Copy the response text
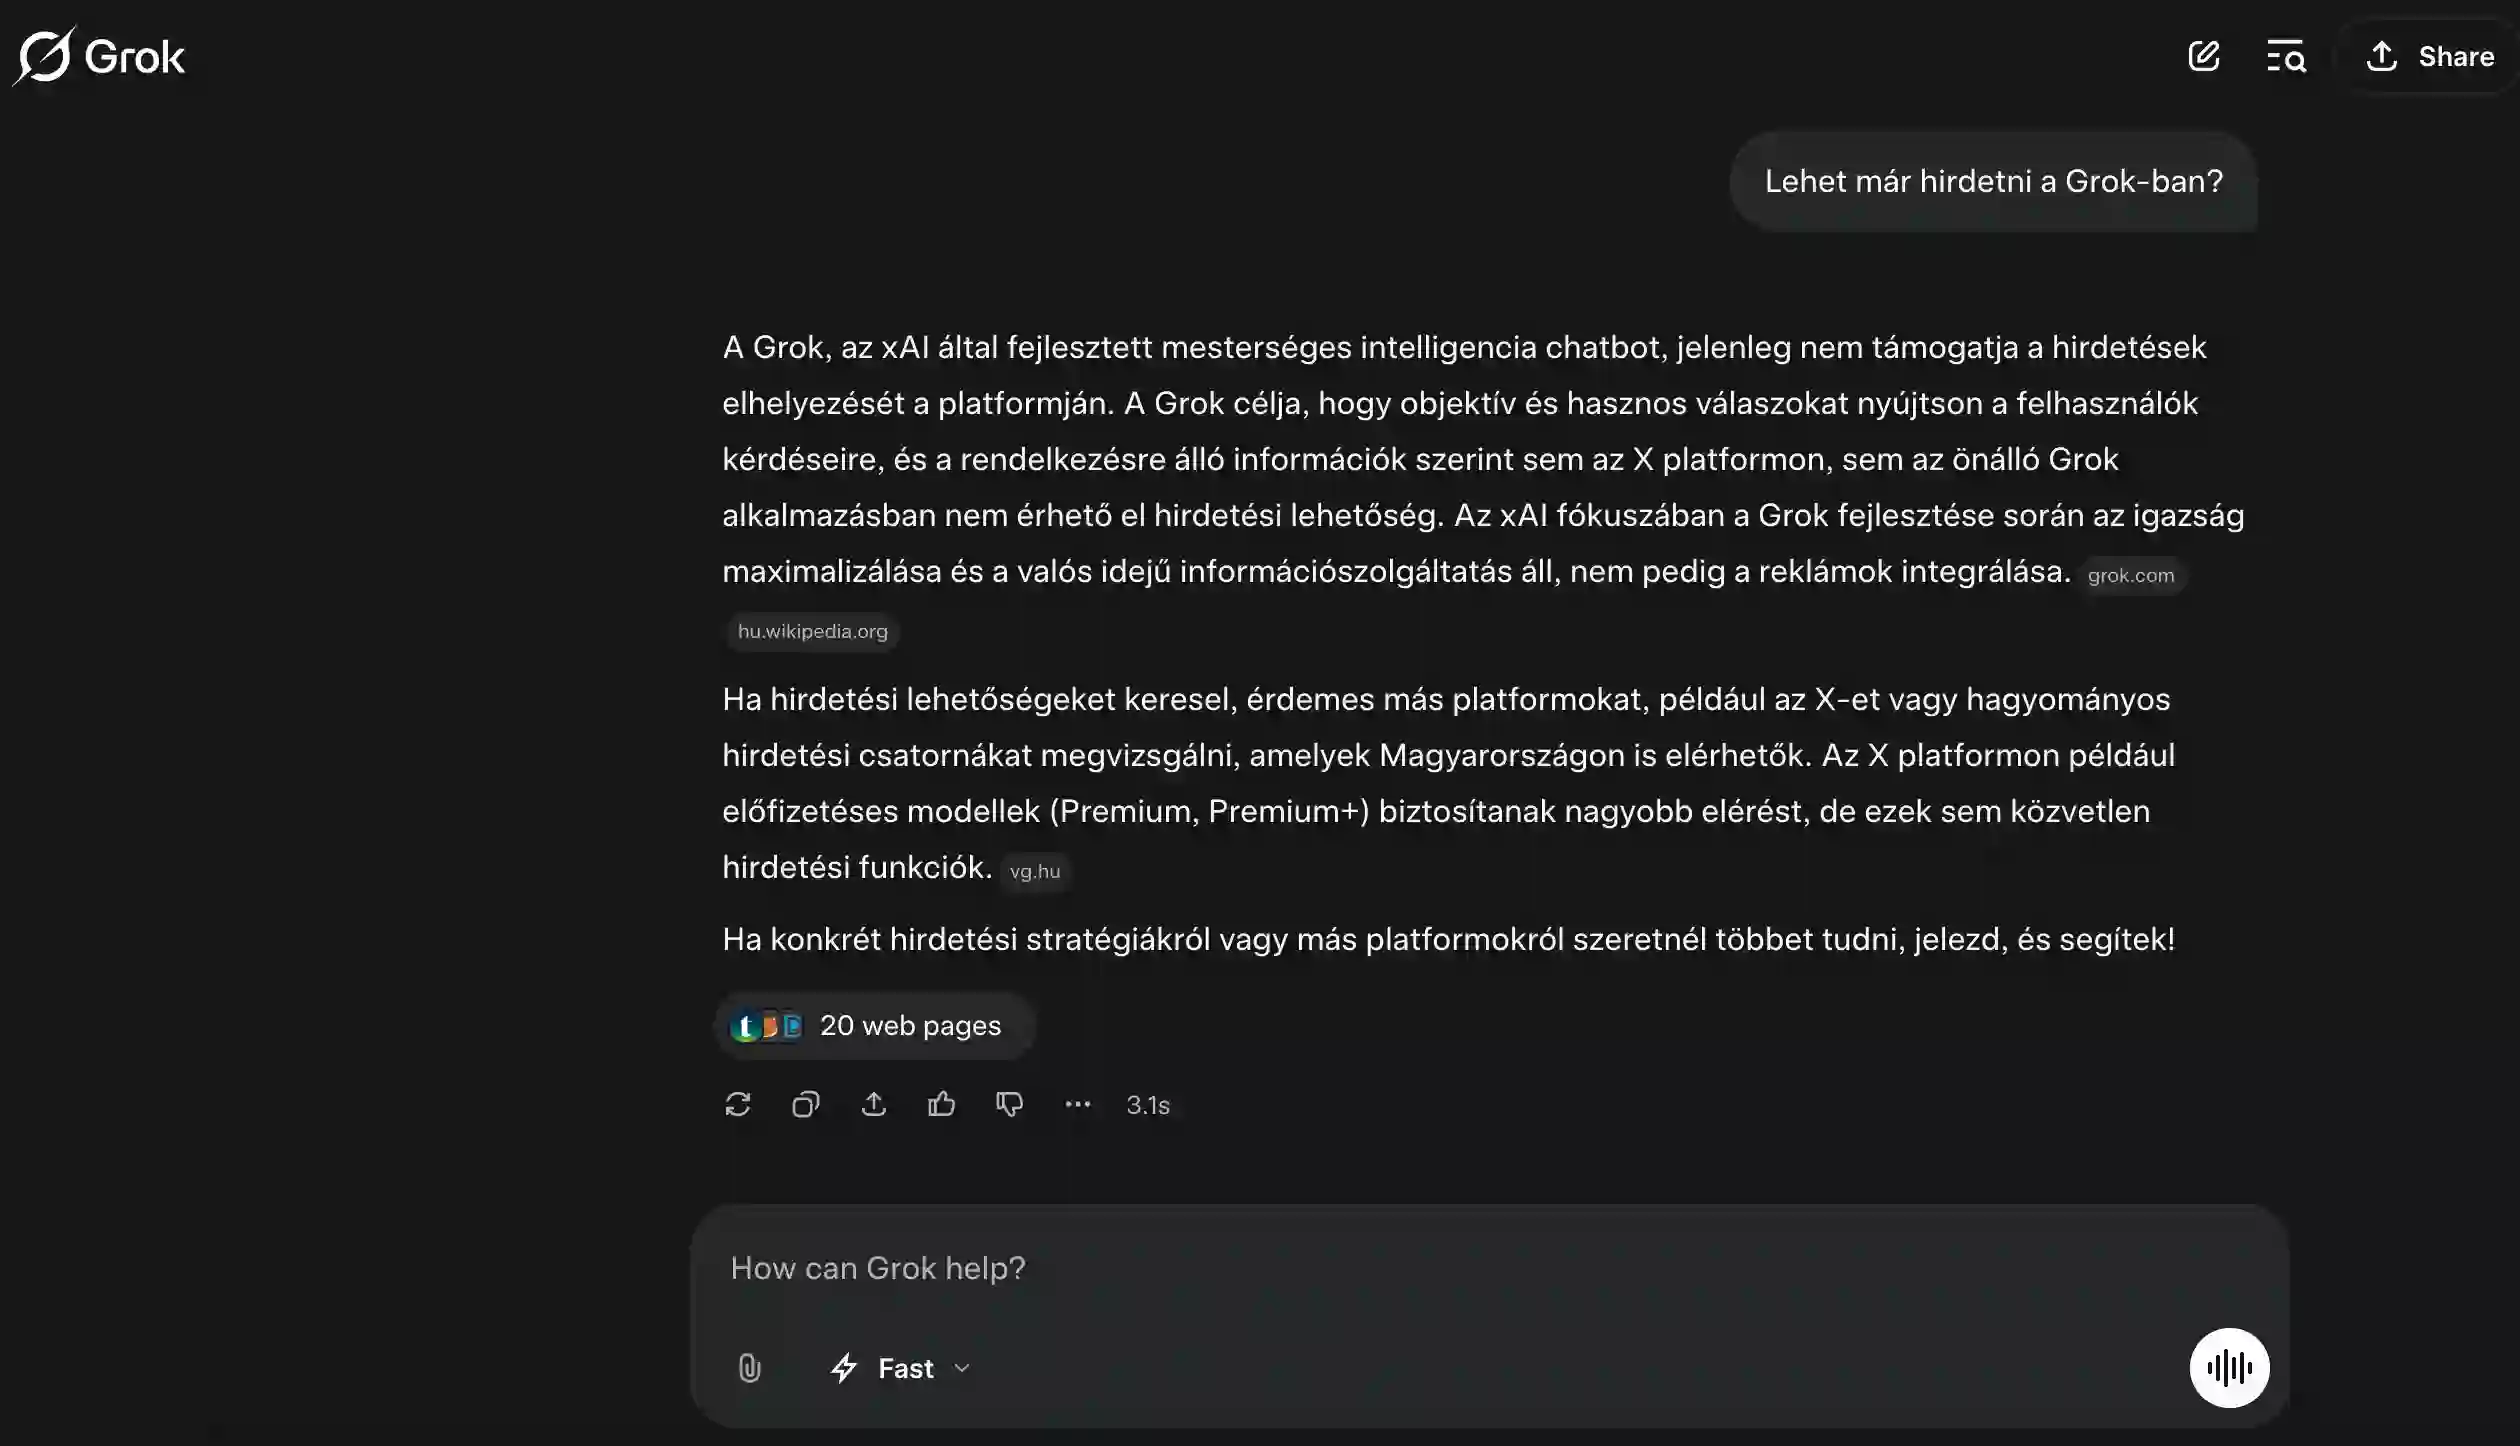Screen dimensions: 2520x1446 (x=806, y=1105)
